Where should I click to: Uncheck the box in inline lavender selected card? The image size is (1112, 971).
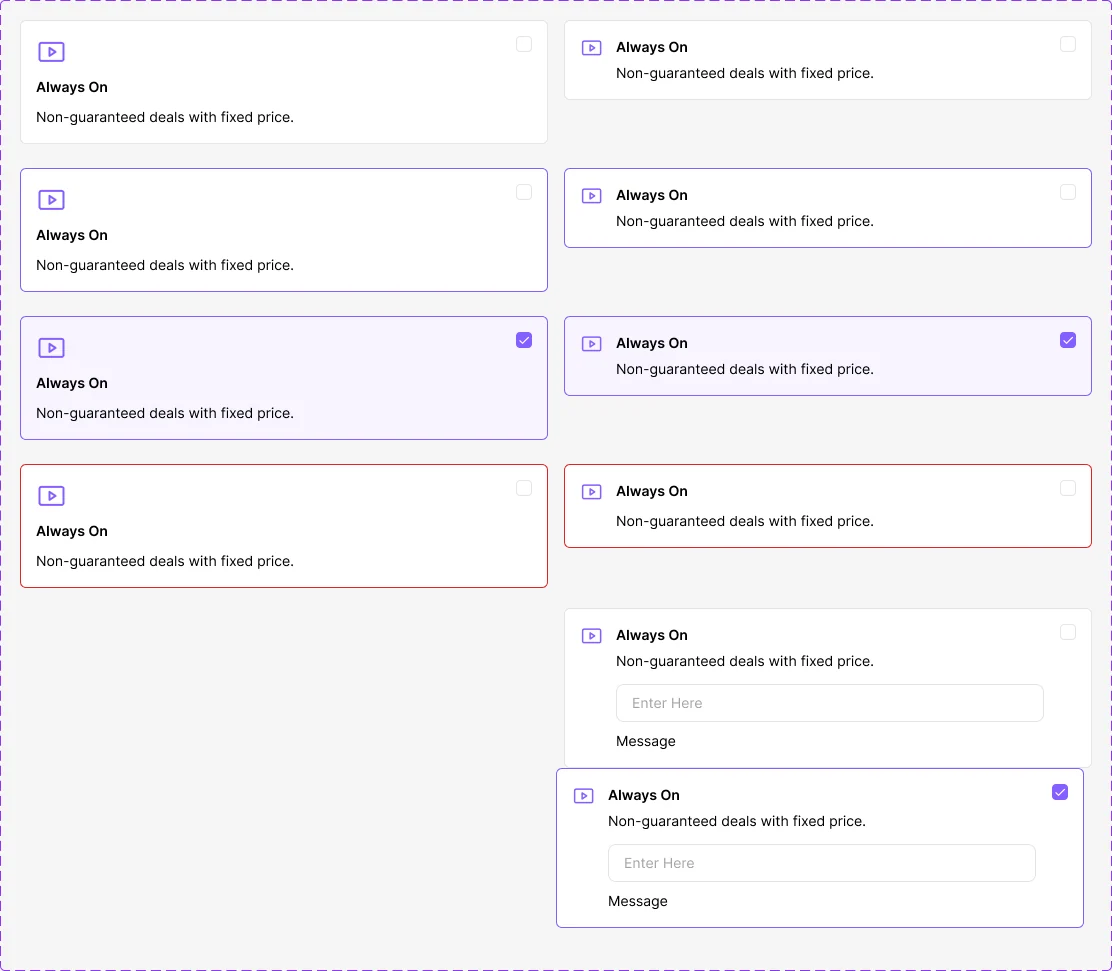1068,340
